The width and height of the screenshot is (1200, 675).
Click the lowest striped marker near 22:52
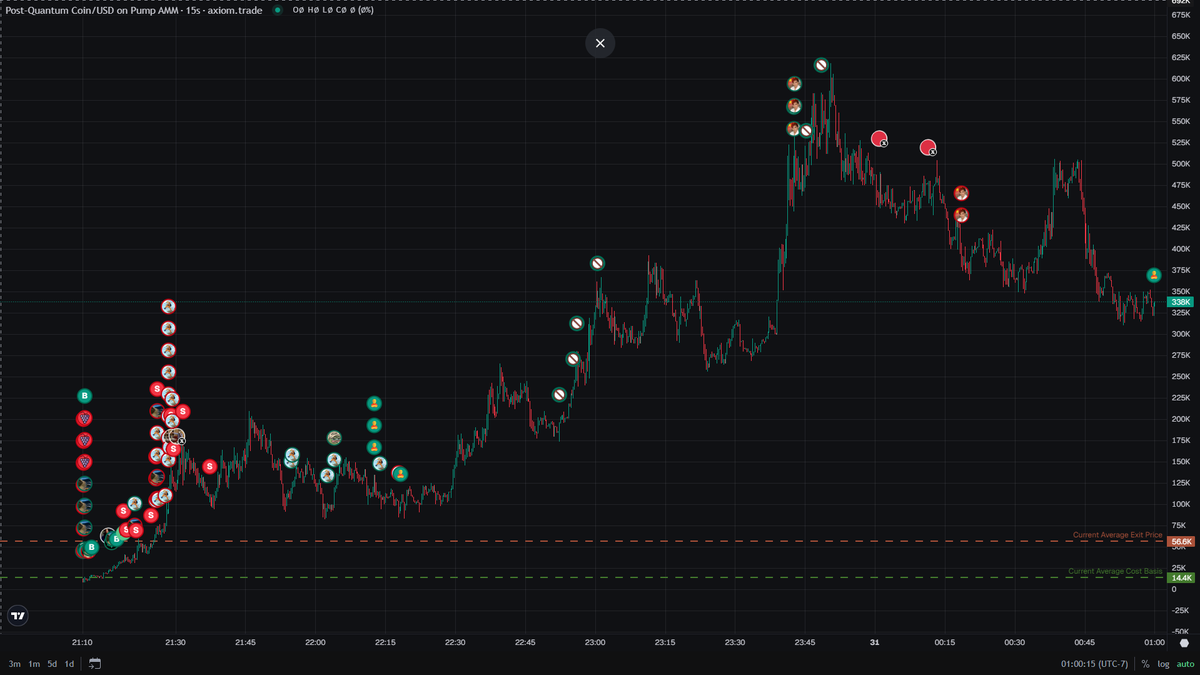tap(559, 394)
